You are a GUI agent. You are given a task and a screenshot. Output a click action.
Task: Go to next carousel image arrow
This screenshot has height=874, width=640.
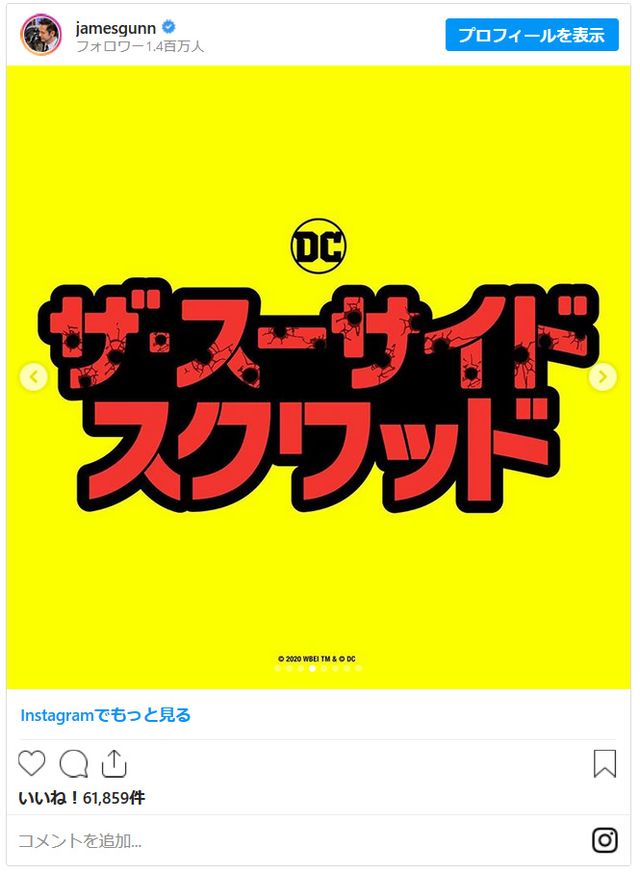[x=603, y=377]
